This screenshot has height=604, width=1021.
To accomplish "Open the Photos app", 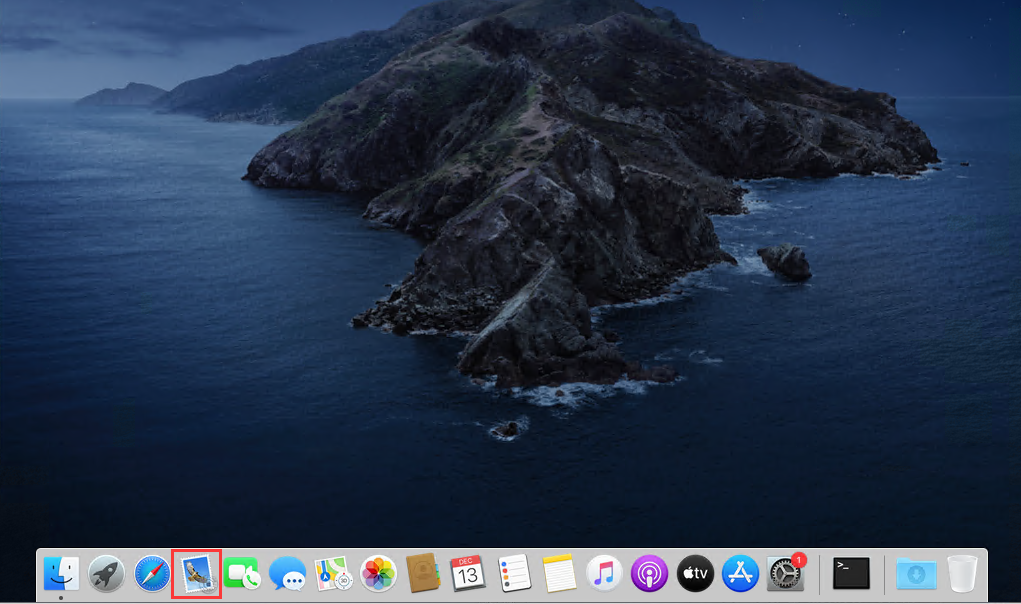I will tap(378, 573).
